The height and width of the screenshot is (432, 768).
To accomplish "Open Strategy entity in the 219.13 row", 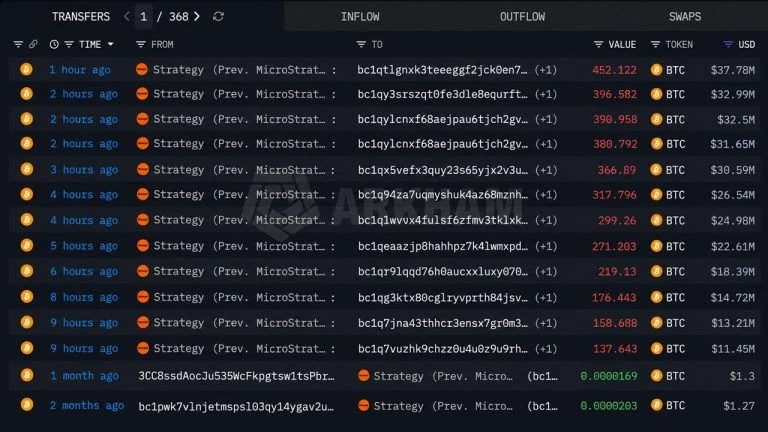I will pos(239,271).
